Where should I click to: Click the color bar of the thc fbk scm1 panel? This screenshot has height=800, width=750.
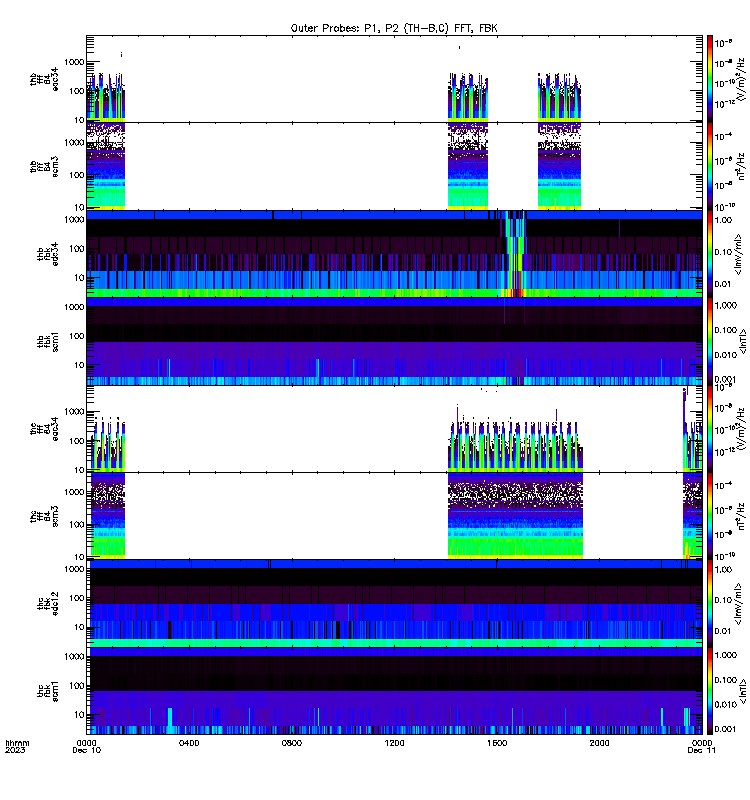710,691
